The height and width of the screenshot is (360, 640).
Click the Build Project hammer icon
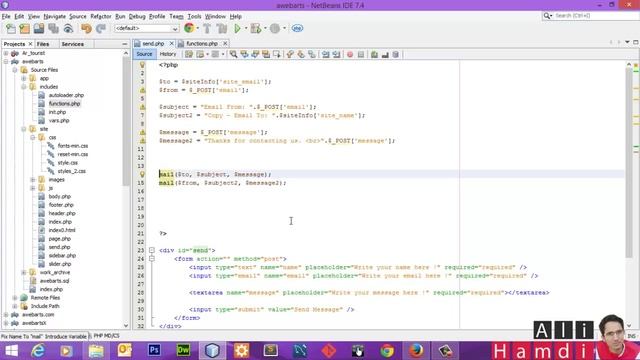(207, 28)
